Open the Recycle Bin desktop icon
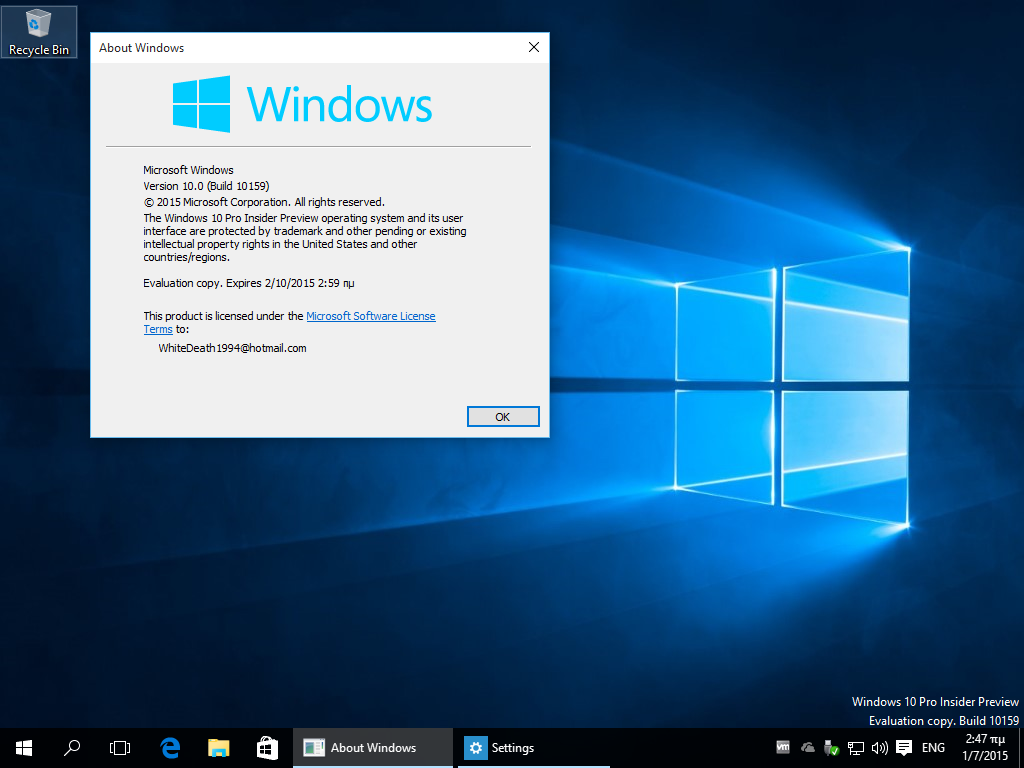The height and width of the screenshot is (768, 1024). point(39,31)
